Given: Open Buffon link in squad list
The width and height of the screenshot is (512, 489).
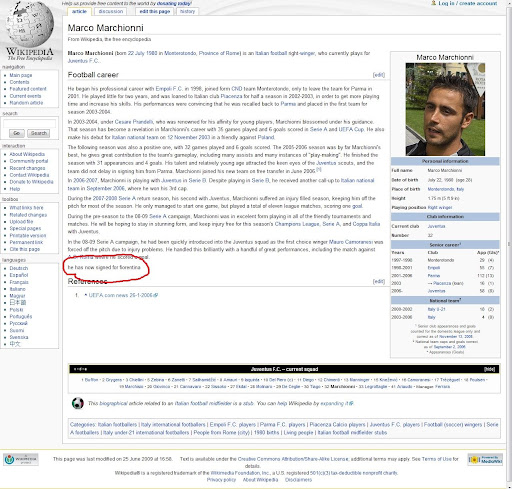Looking at the screenshot, I should coord(91,380).
